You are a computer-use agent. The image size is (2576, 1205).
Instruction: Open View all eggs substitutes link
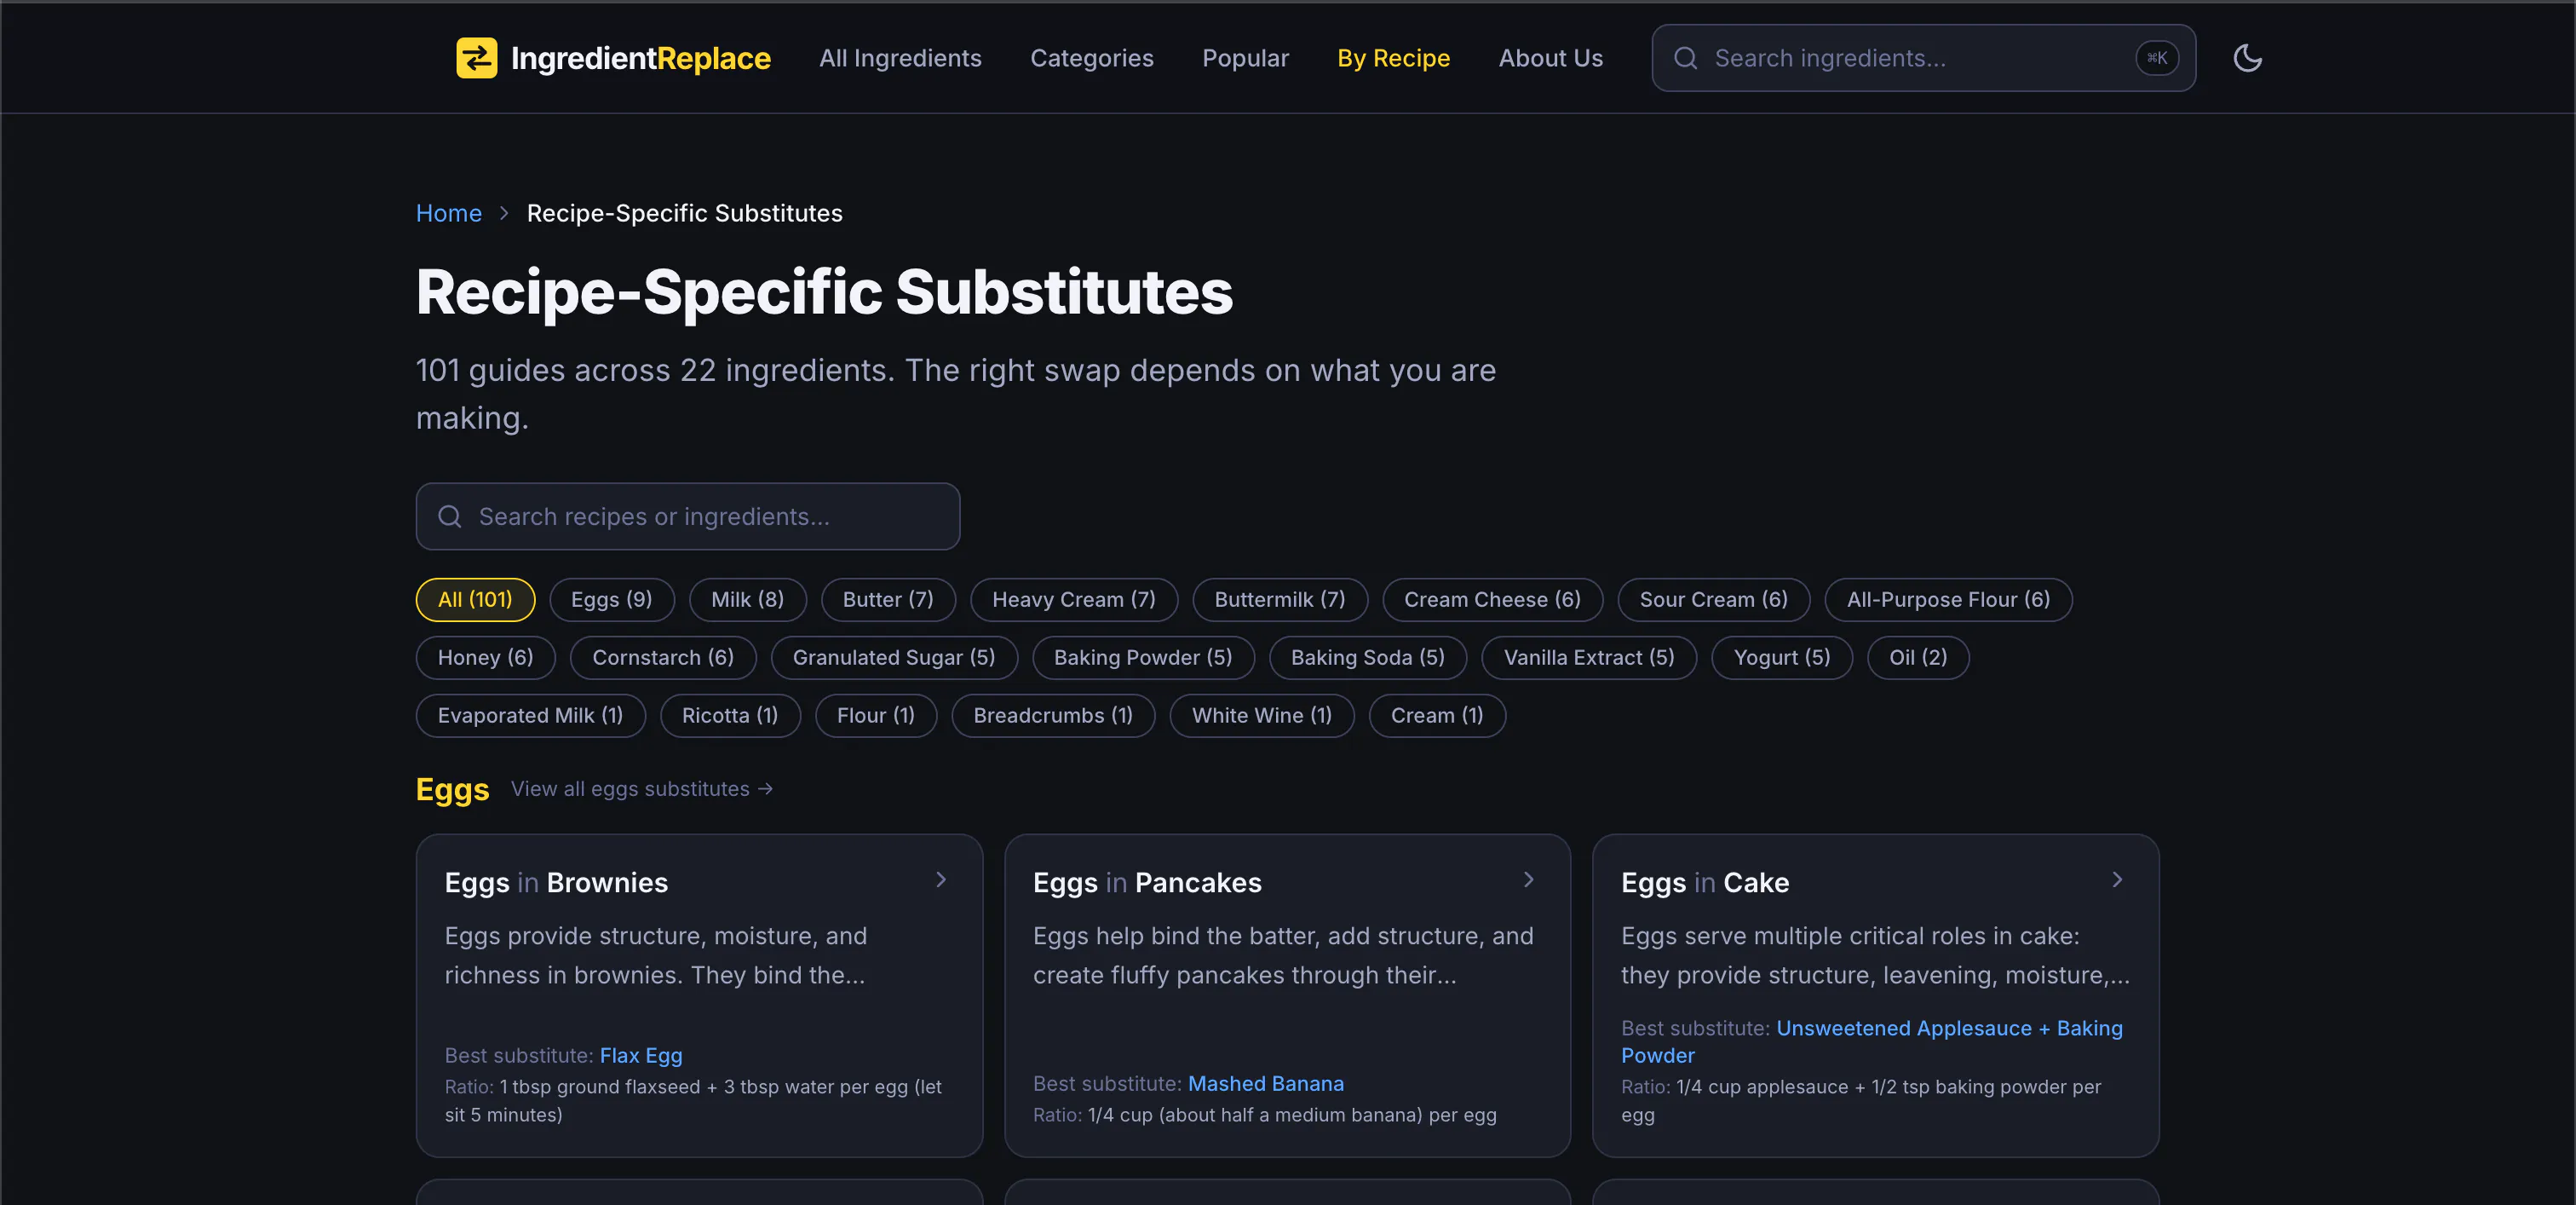pyautogui.click(x=642, y=789)
